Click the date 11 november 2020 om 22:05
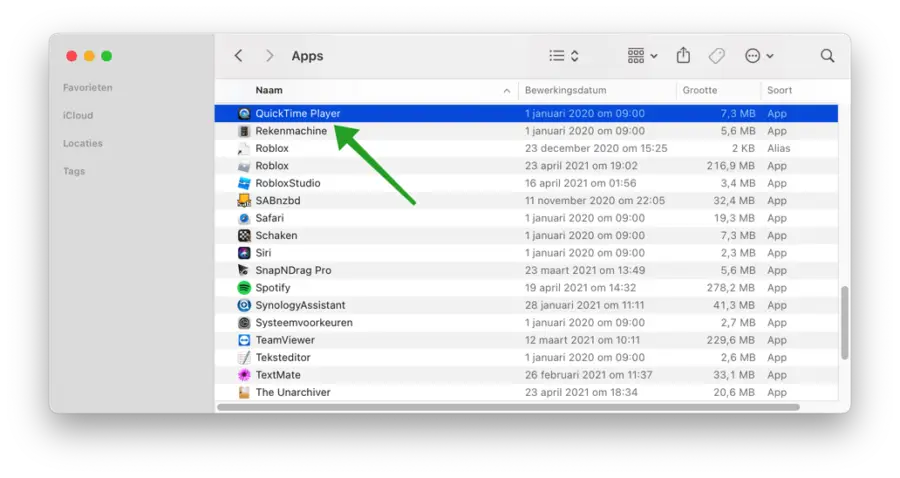This screenshot has width=900, height=478. (595, 201)
